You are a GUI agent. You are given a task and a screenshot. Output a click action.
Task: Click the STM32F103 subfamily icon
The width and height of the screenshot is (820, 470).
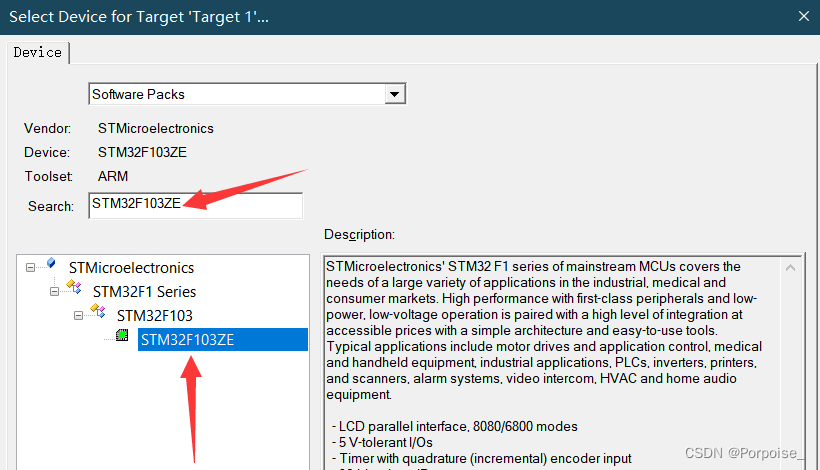point(98,311)
